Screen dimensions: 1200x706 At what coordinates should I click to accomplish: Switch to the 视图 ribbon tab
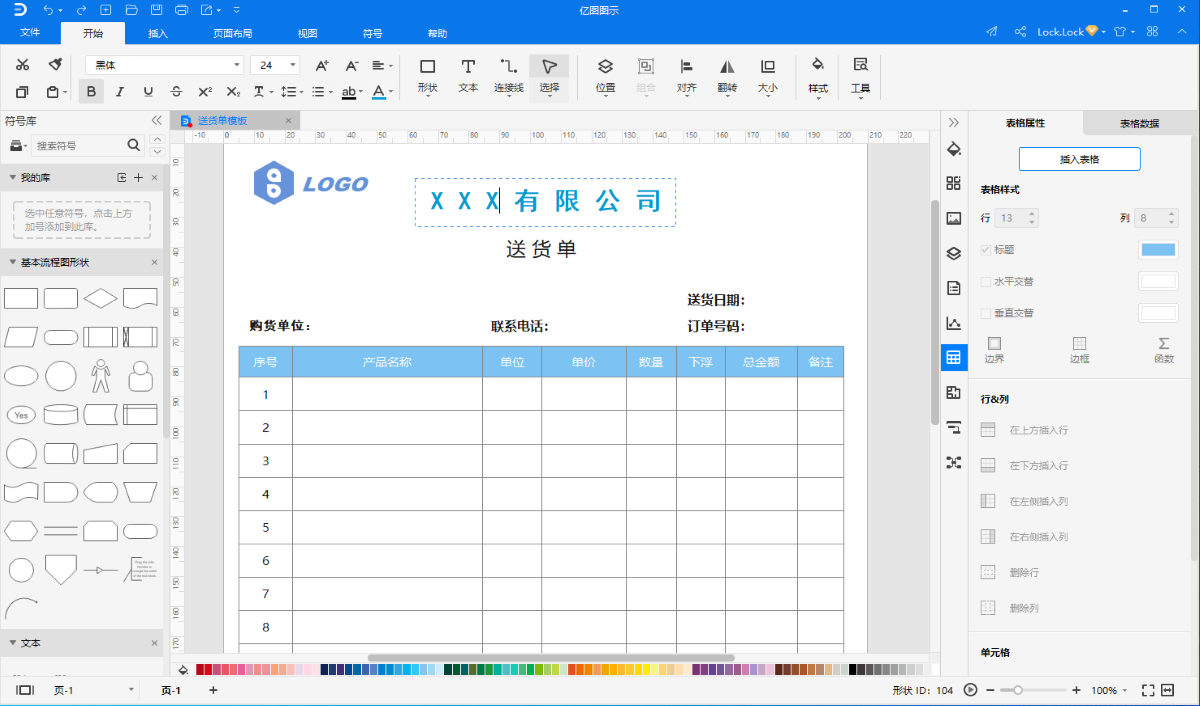point(307,33)
